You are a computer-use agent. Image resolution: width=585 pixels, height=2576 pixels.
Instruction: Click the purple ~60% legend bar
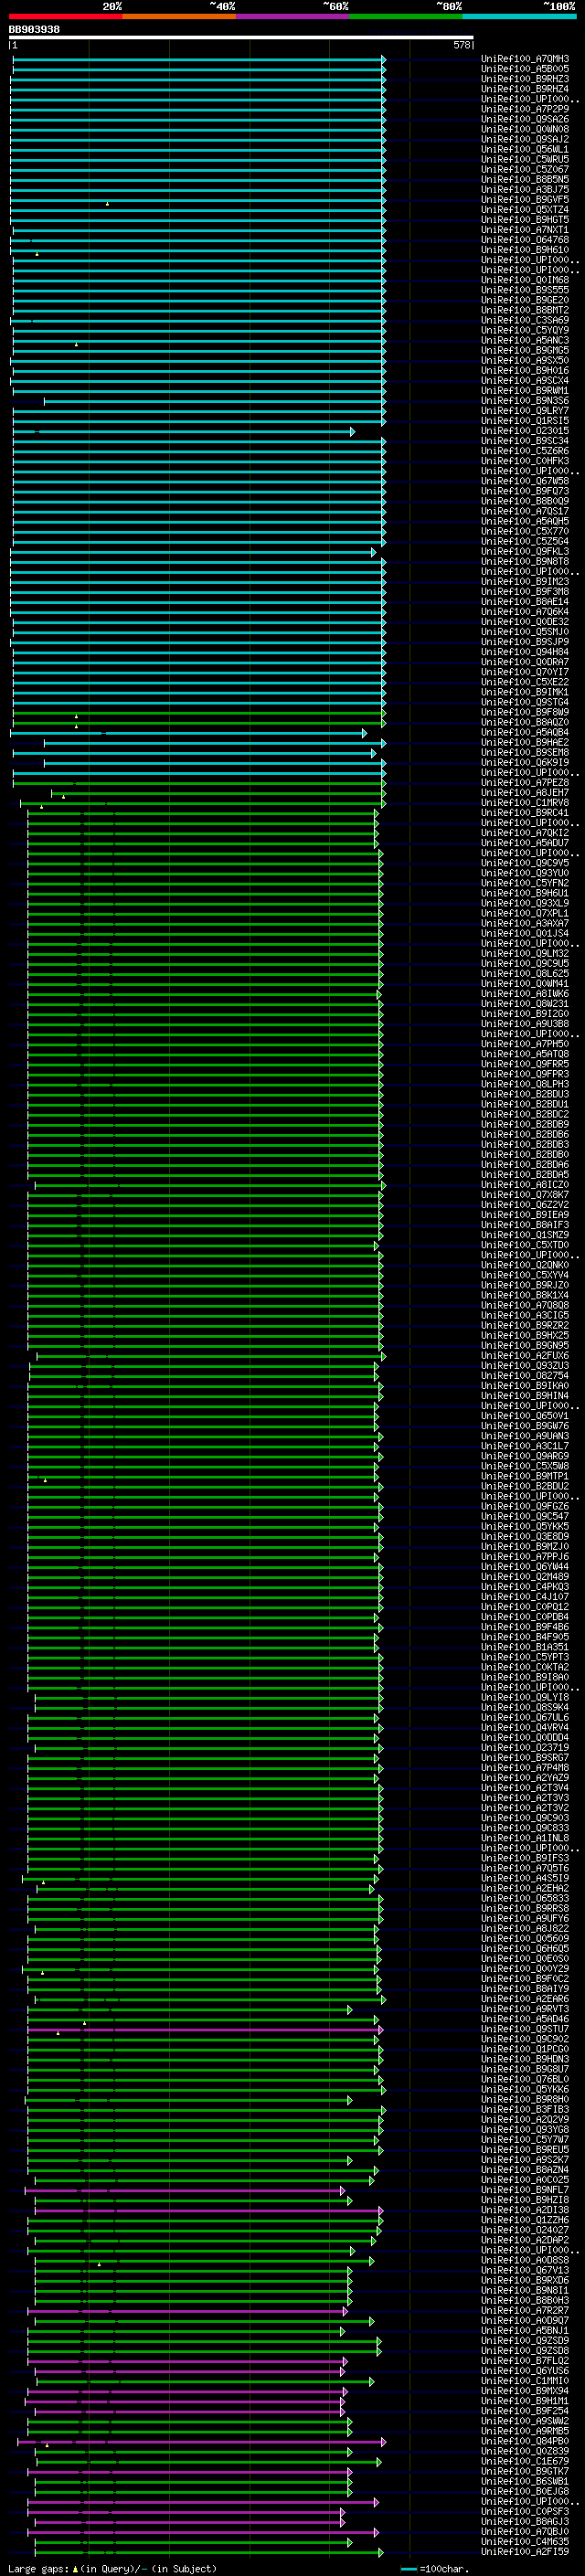[293, 16]
